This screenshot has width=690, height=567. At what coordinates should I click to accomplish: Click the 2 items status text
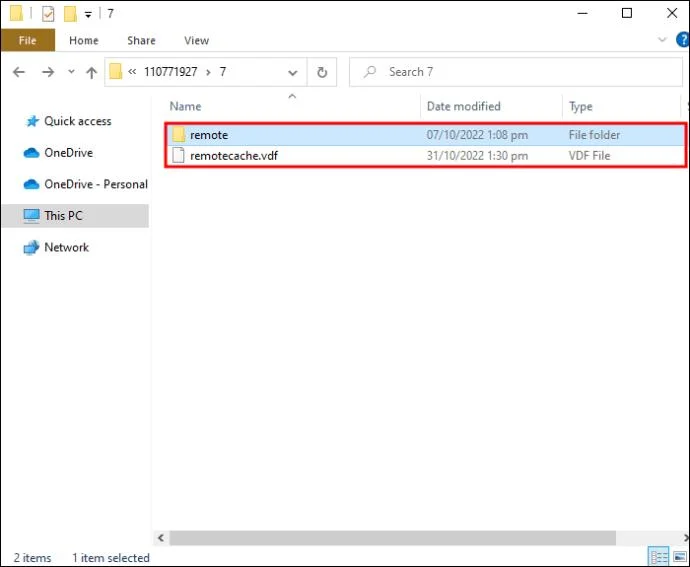click(x=33, y=558)
